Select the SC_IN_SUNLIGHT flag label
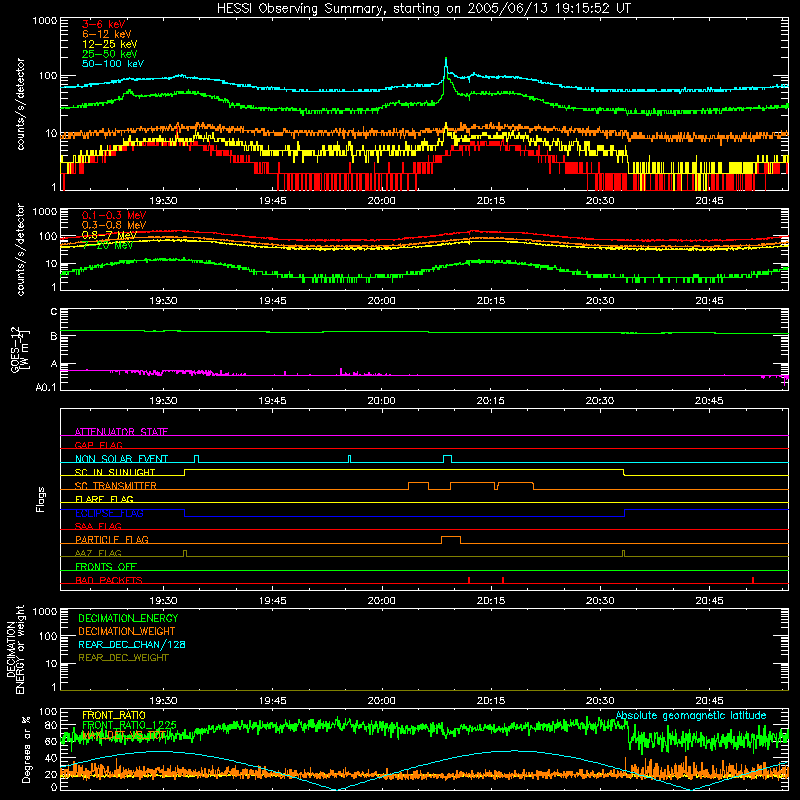The height and width of the screenshot is (800, 800). click(x=115, y=472)
